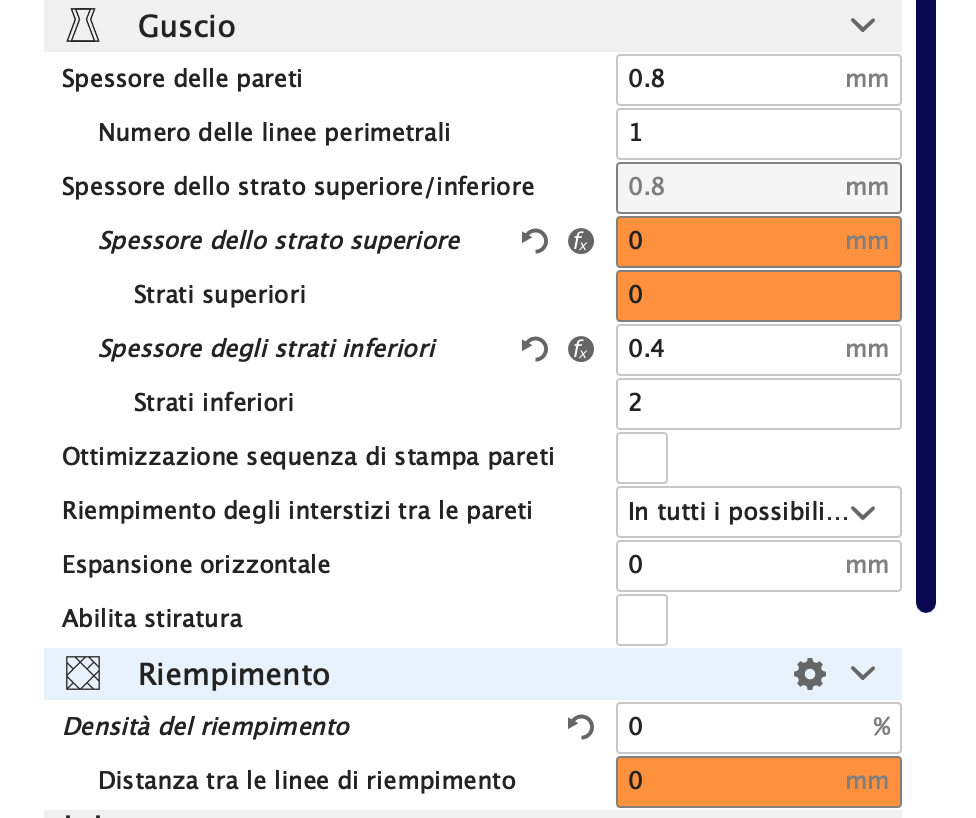Open Riempimento degli interstizi tra le pareti dropdown

click(759, 512)
